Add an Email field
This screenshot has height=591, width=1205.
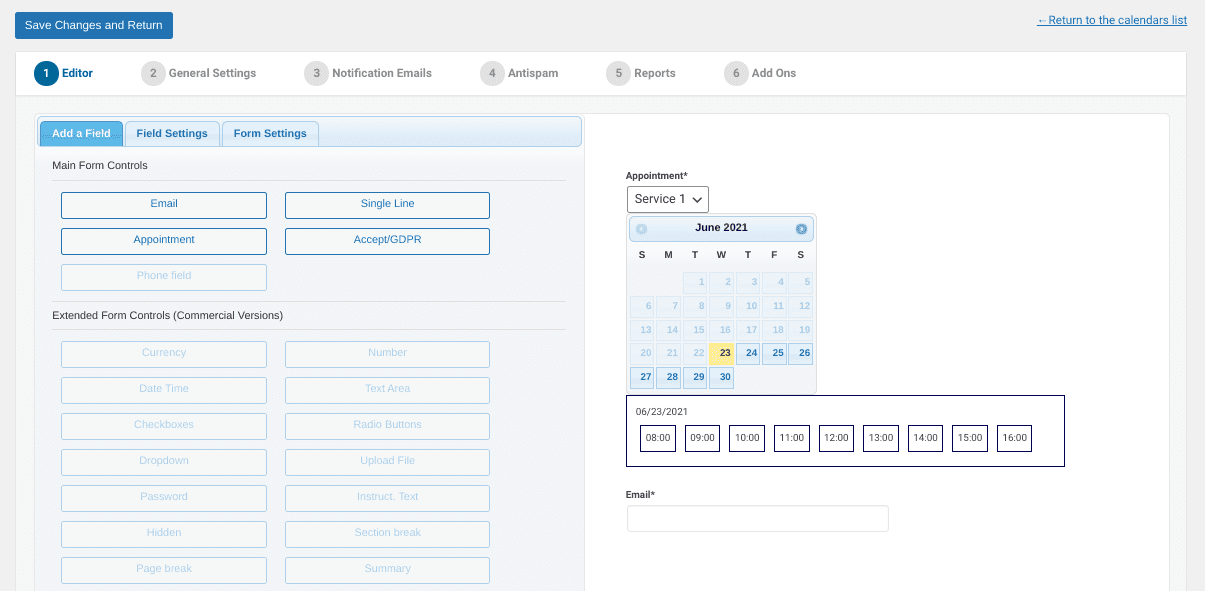pyautogui.click(x=164, y=205)
